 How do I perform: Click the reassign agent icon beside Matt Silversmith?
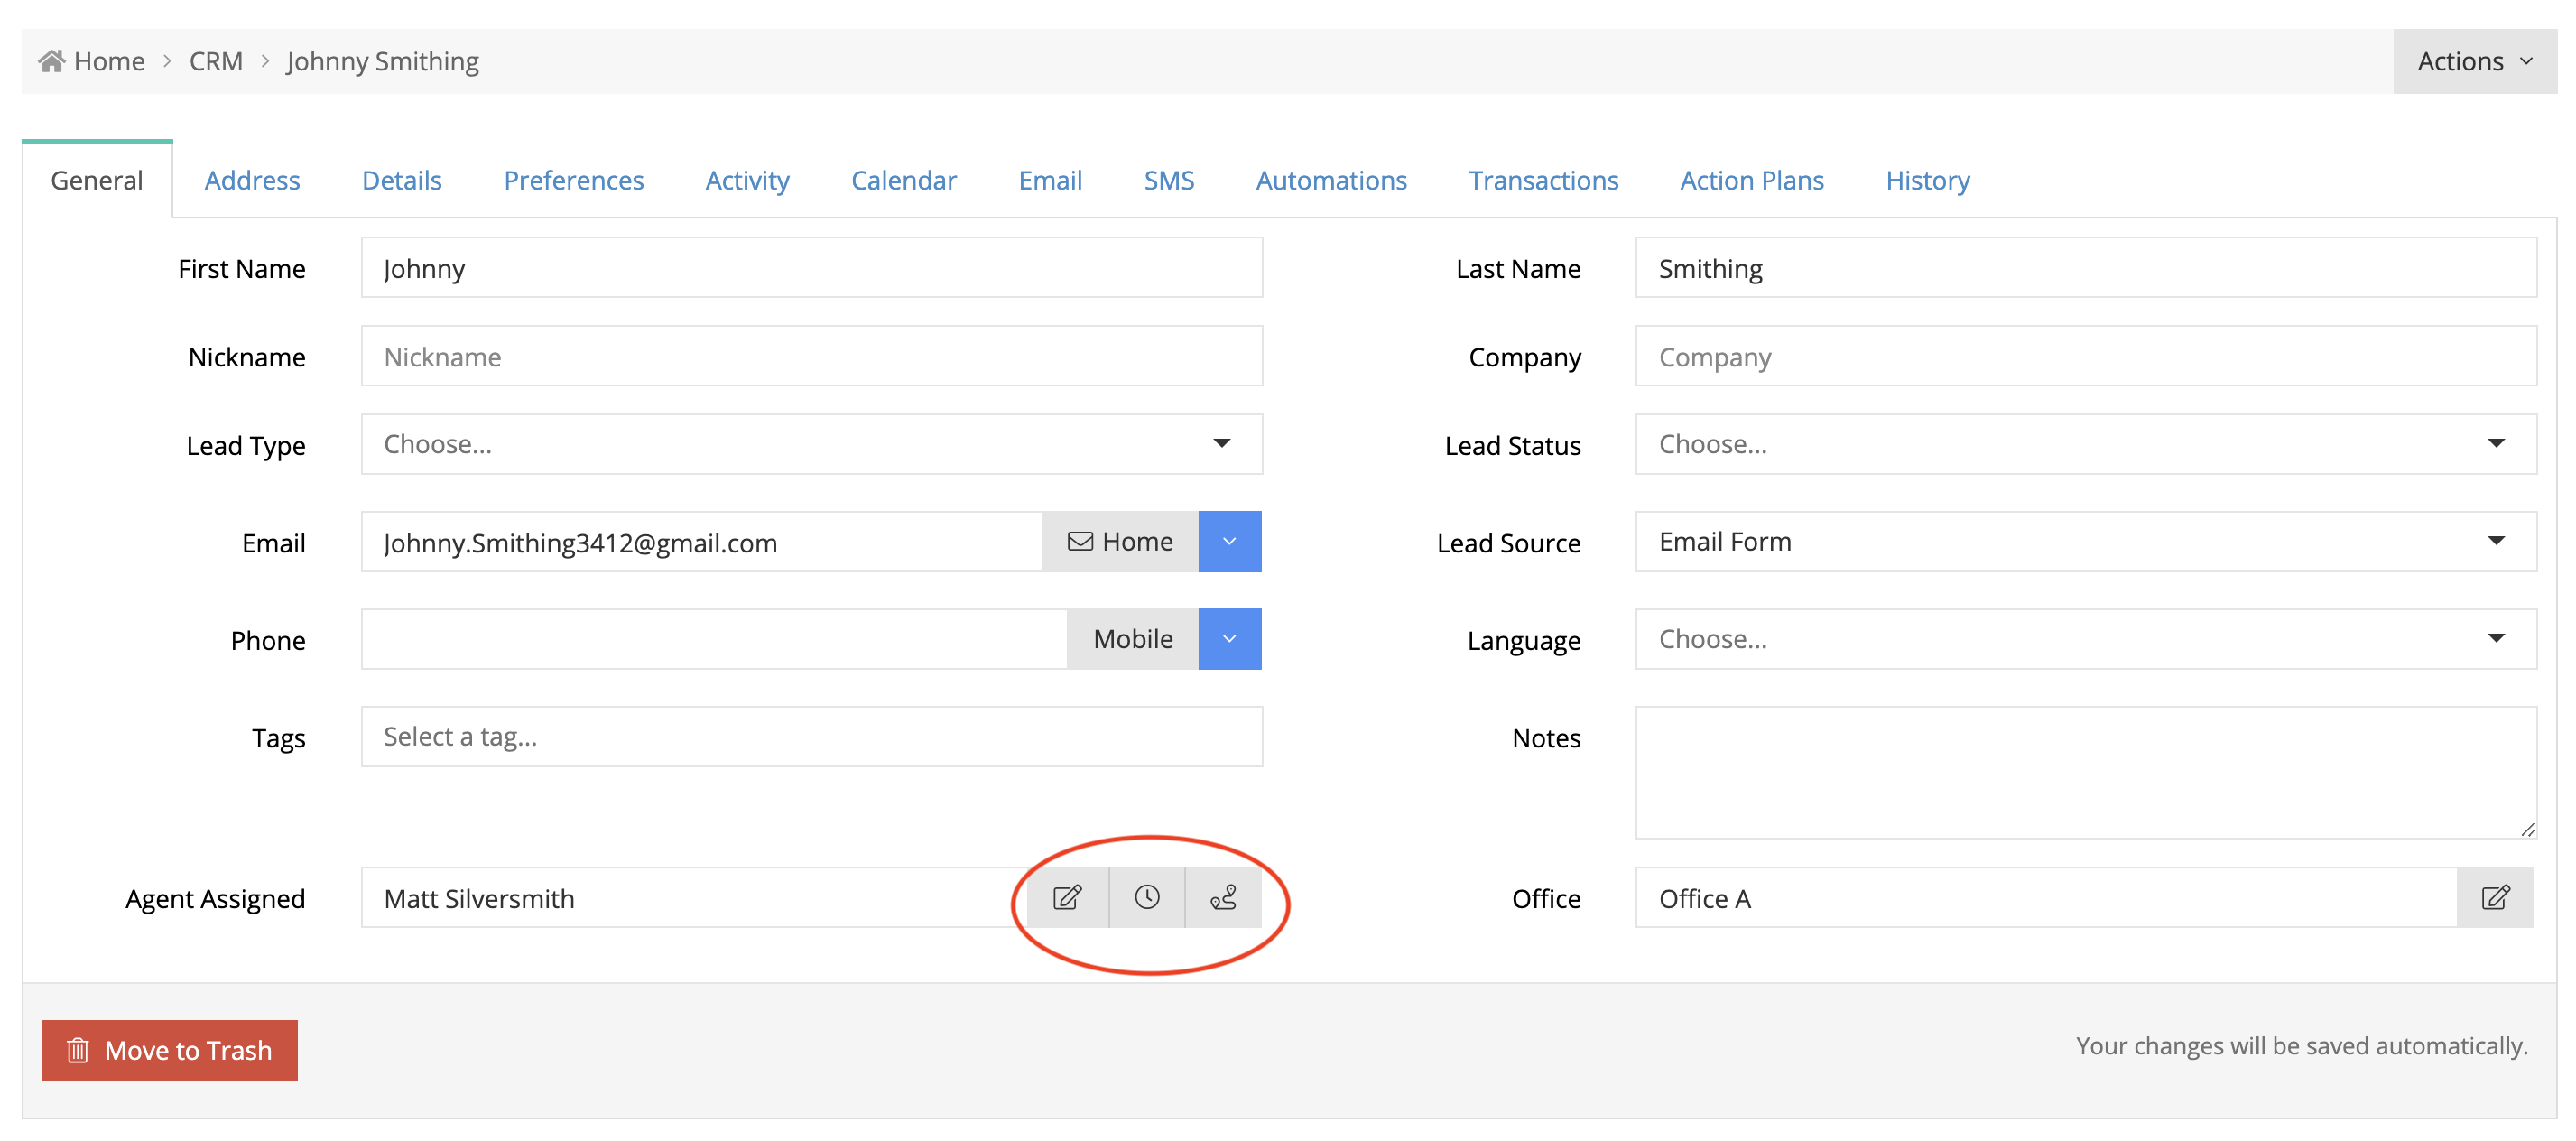click(1223, 897)
